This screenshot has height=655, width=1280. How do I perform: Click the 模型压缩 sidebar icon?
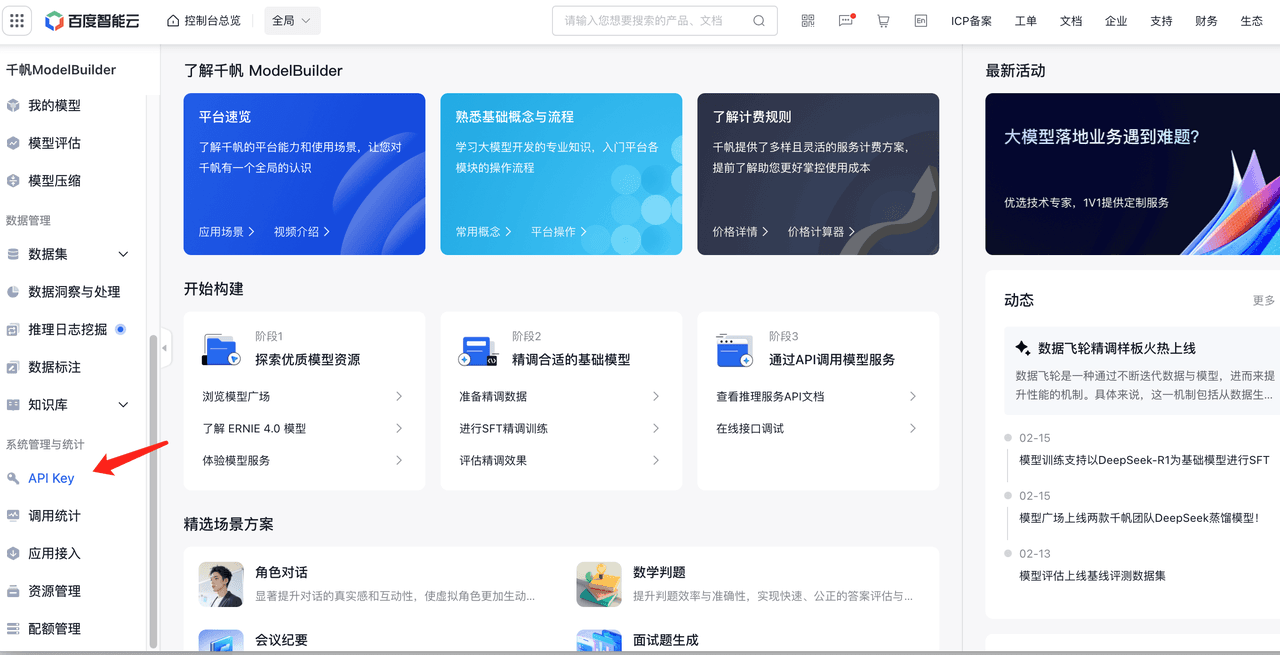[13, 181]
